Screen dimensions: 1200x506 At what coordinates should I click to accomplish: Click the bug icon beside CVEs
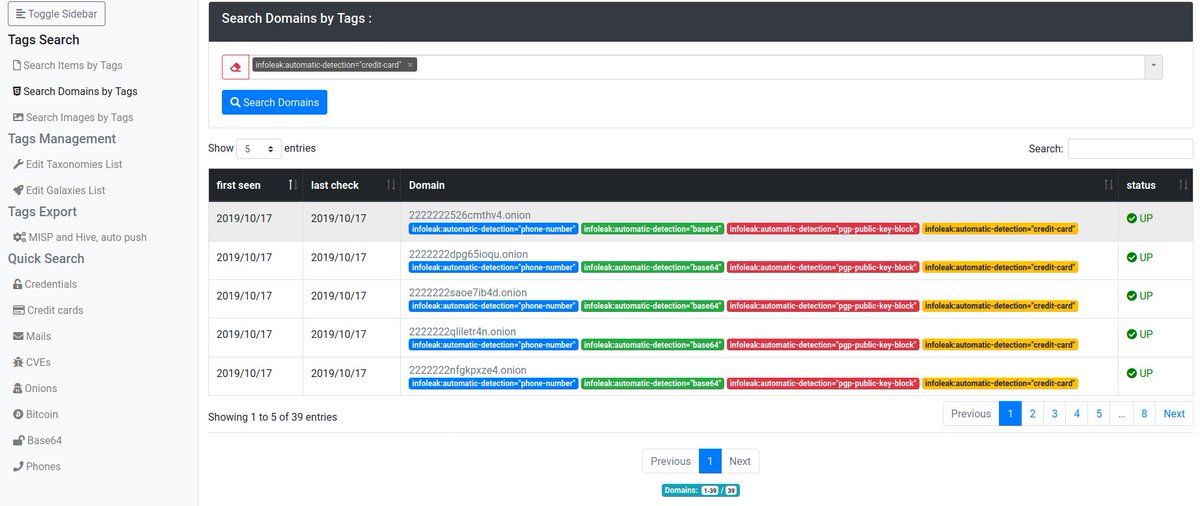pyautogui.click(x=18, y=362)
